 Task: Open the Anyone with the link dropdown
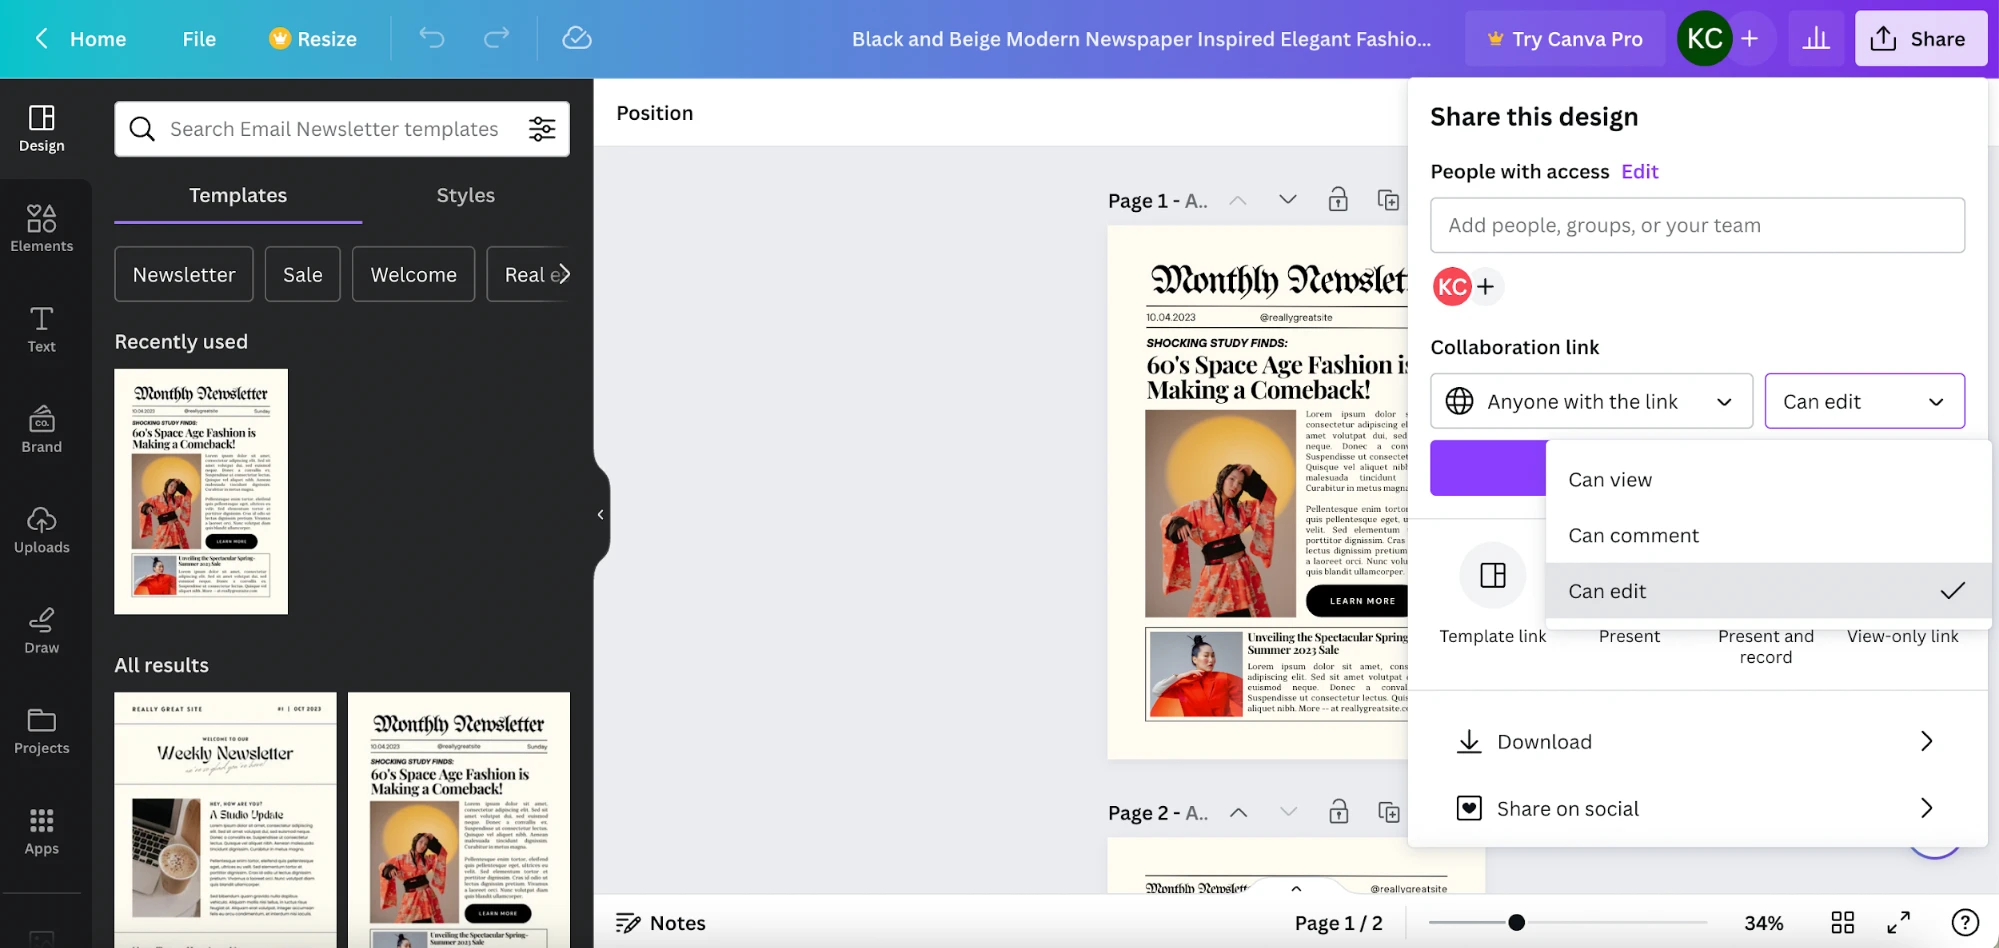pos(1591,401)
